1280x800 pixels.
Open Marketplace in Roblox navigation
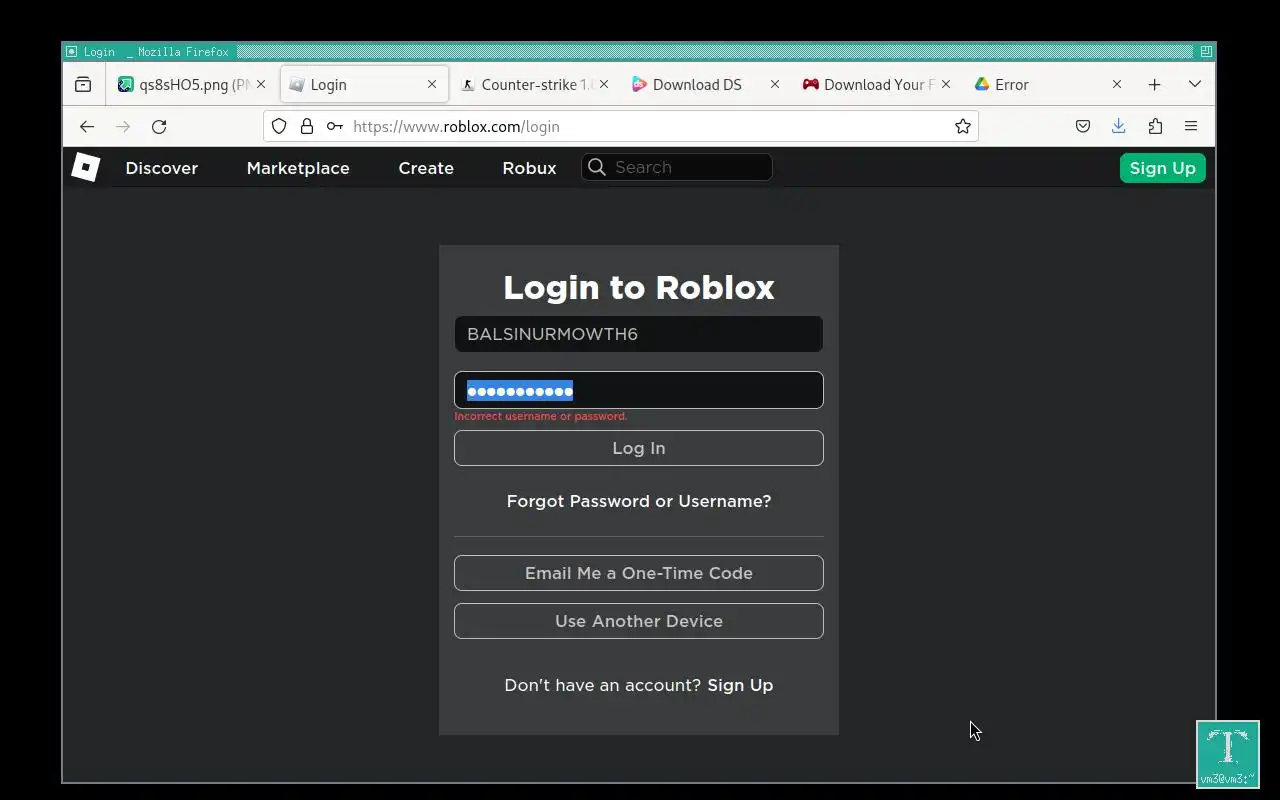coord(298,168)
